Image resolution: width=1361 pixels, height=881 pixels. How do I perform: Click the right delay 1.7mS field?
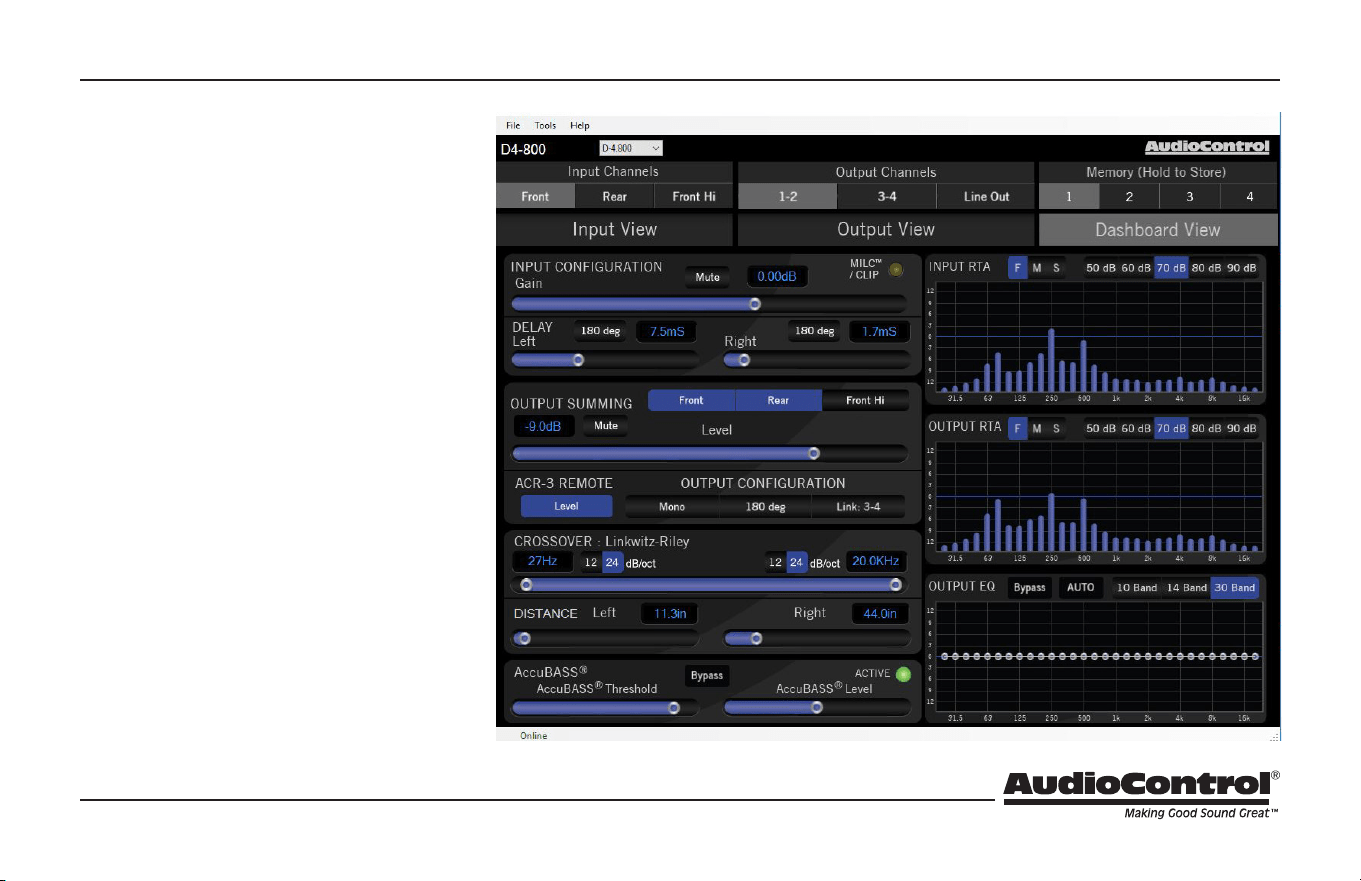pos(879,331)
